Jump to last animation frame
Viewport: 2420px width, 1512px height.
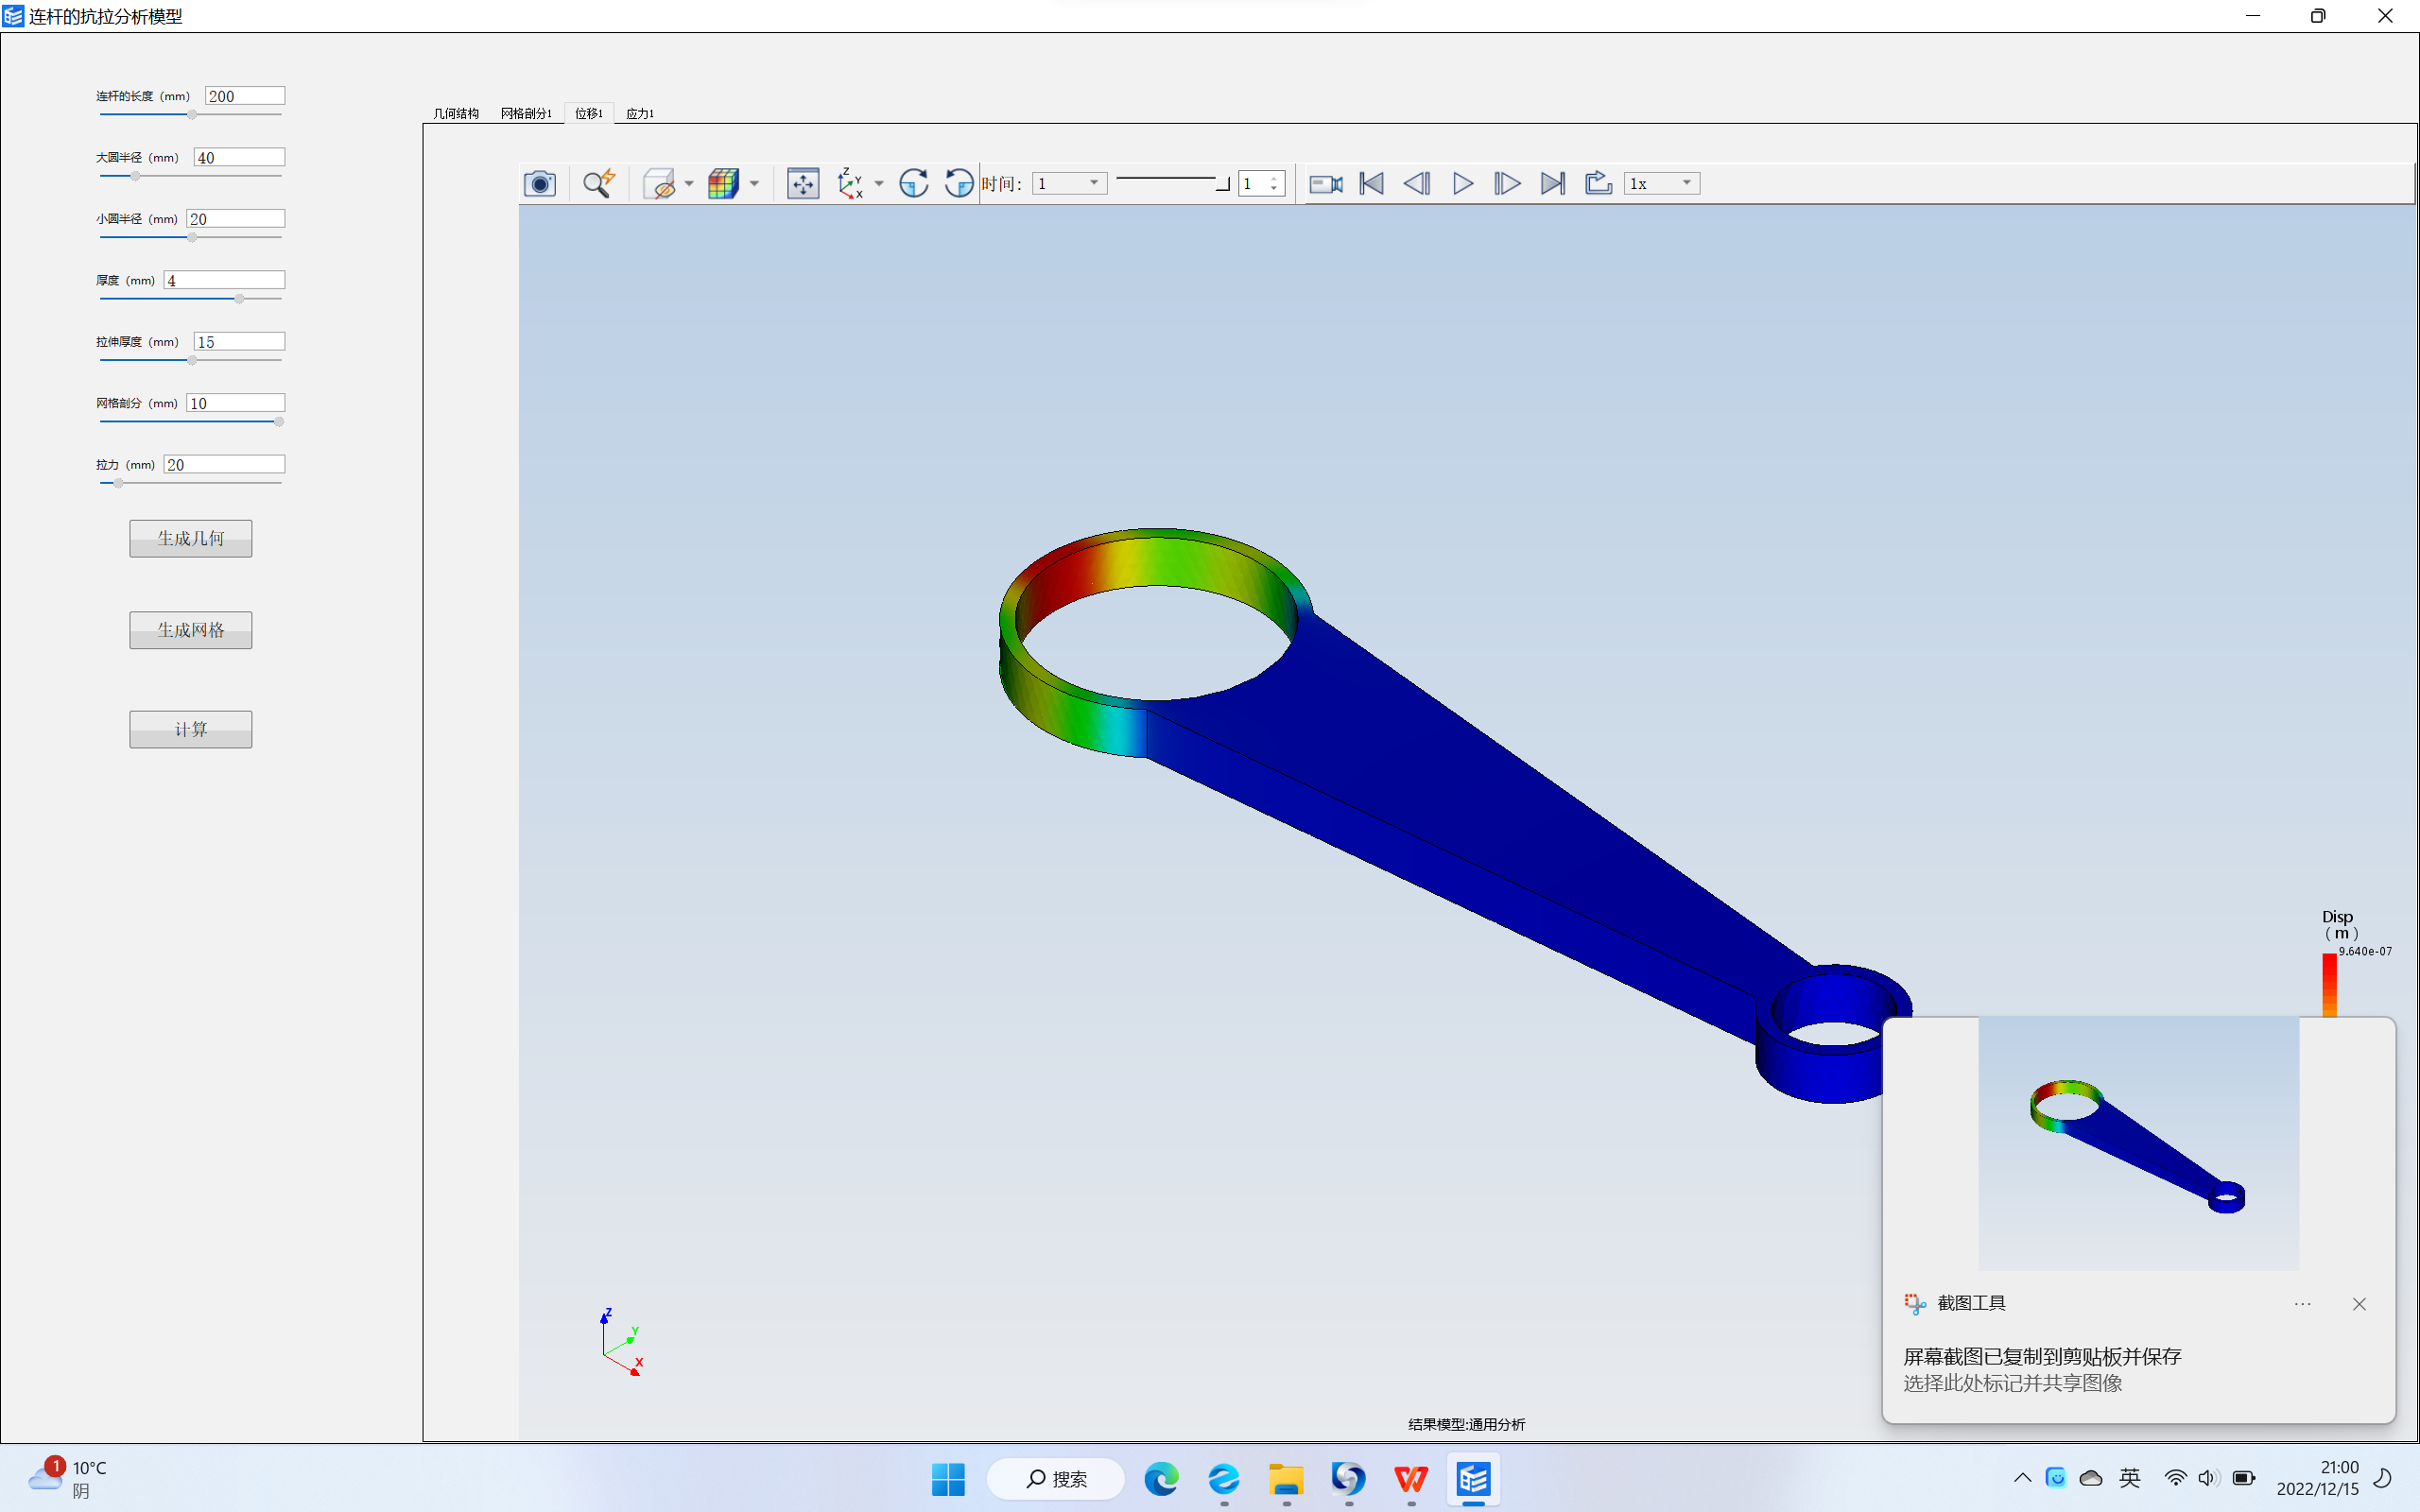click(1553, 183)
